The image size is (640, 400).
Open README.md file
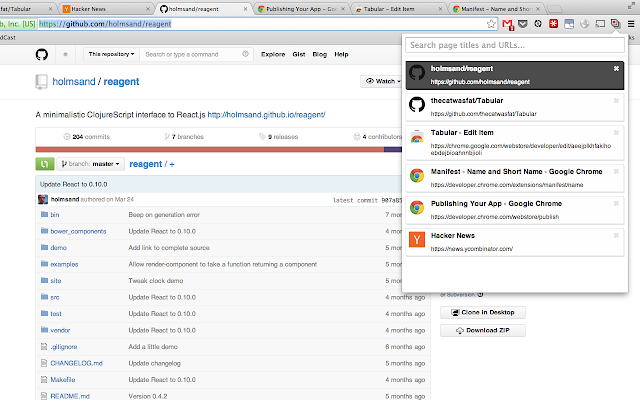pyautogui.click(x=70, y=396)
